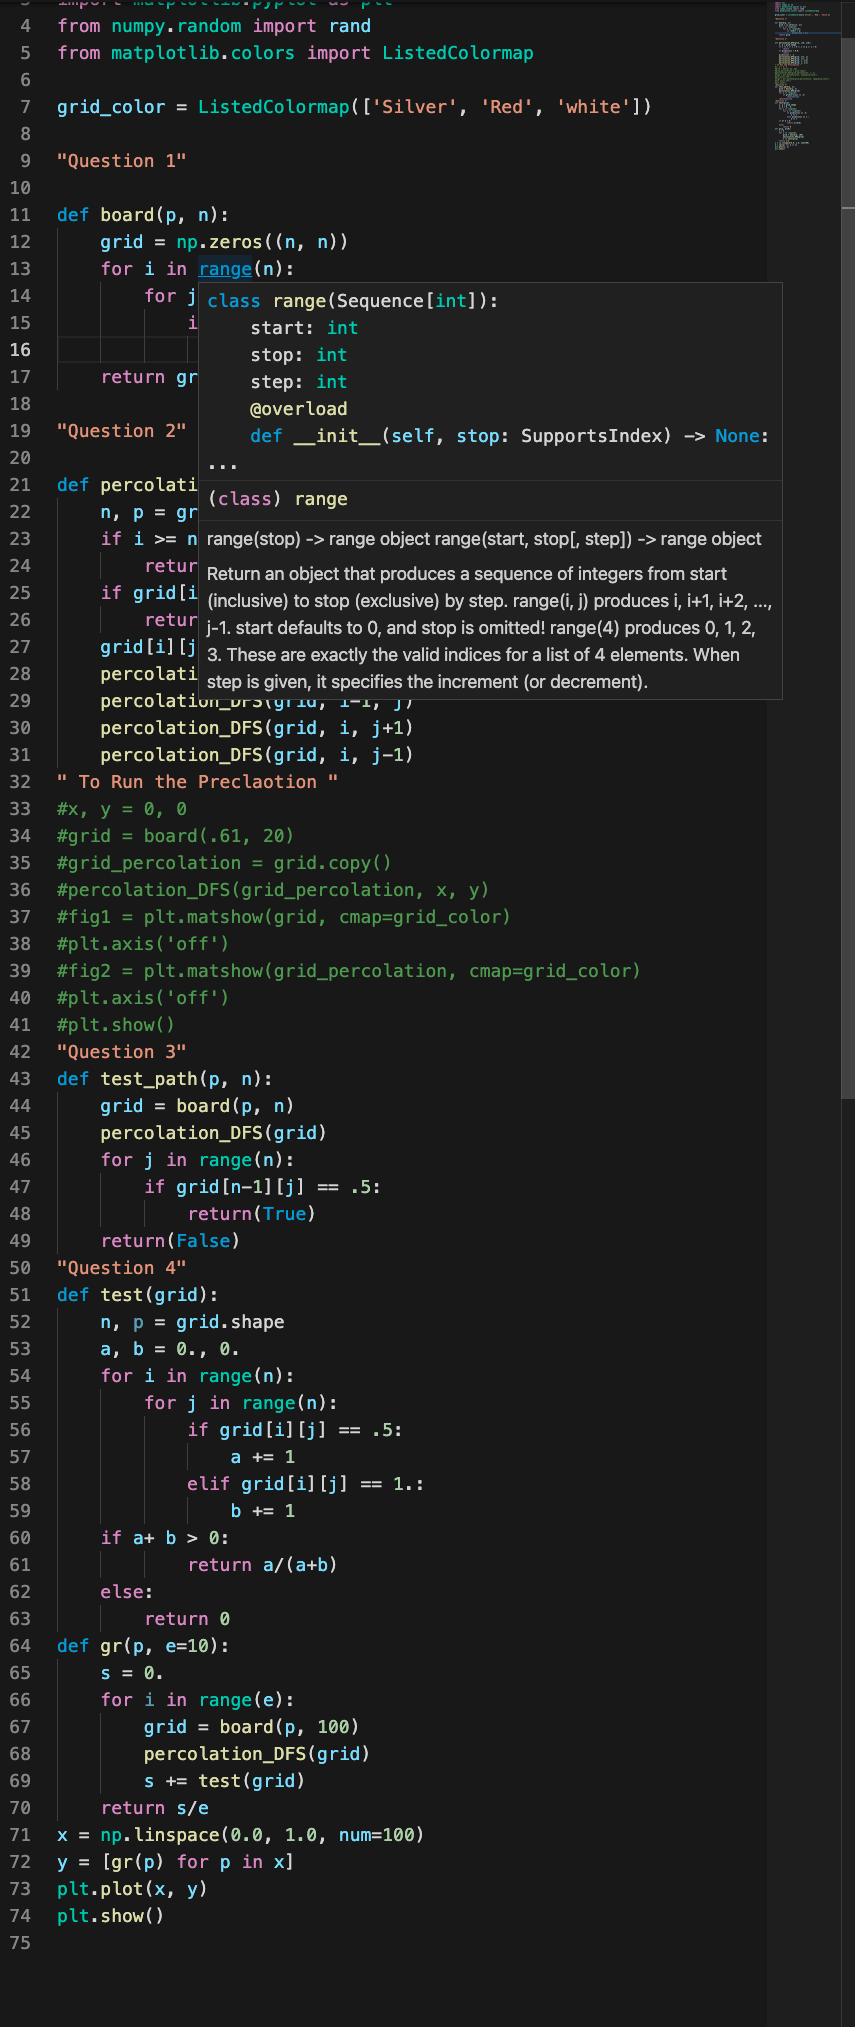Click the grid_color variable on line 7

pos(111,107)
